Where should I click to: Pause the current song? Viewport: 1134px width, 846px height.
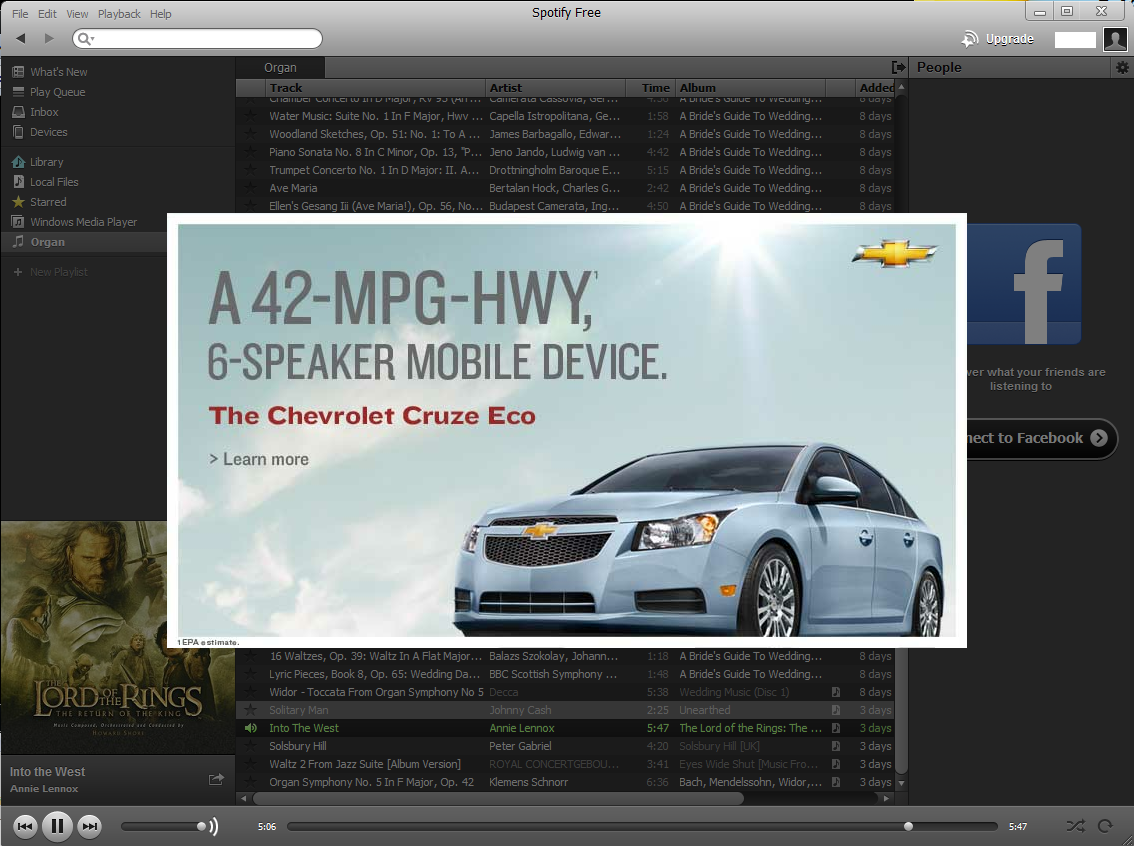coord(57,826)
